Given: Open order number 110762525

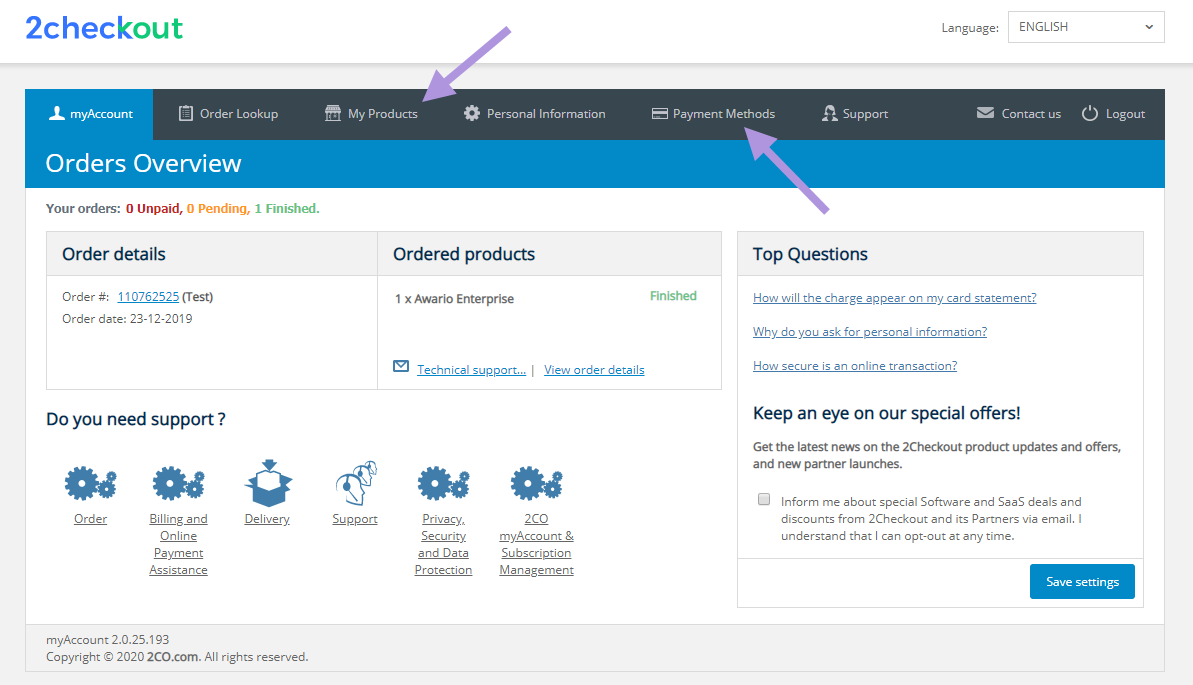Looking at the screenshot, I should pyautogui.click(x=148, y=297).
